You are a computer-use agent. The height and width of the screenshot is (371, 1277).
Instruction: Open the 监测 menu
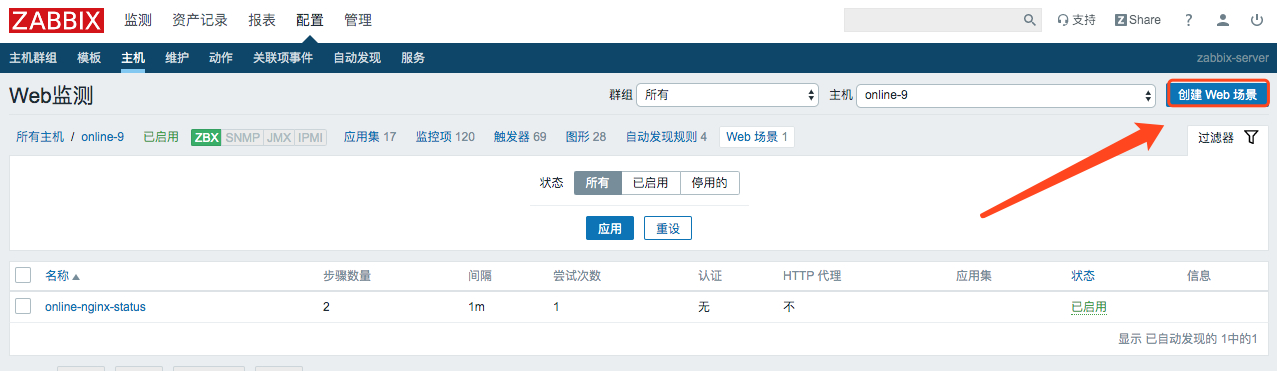pos(138,20)
